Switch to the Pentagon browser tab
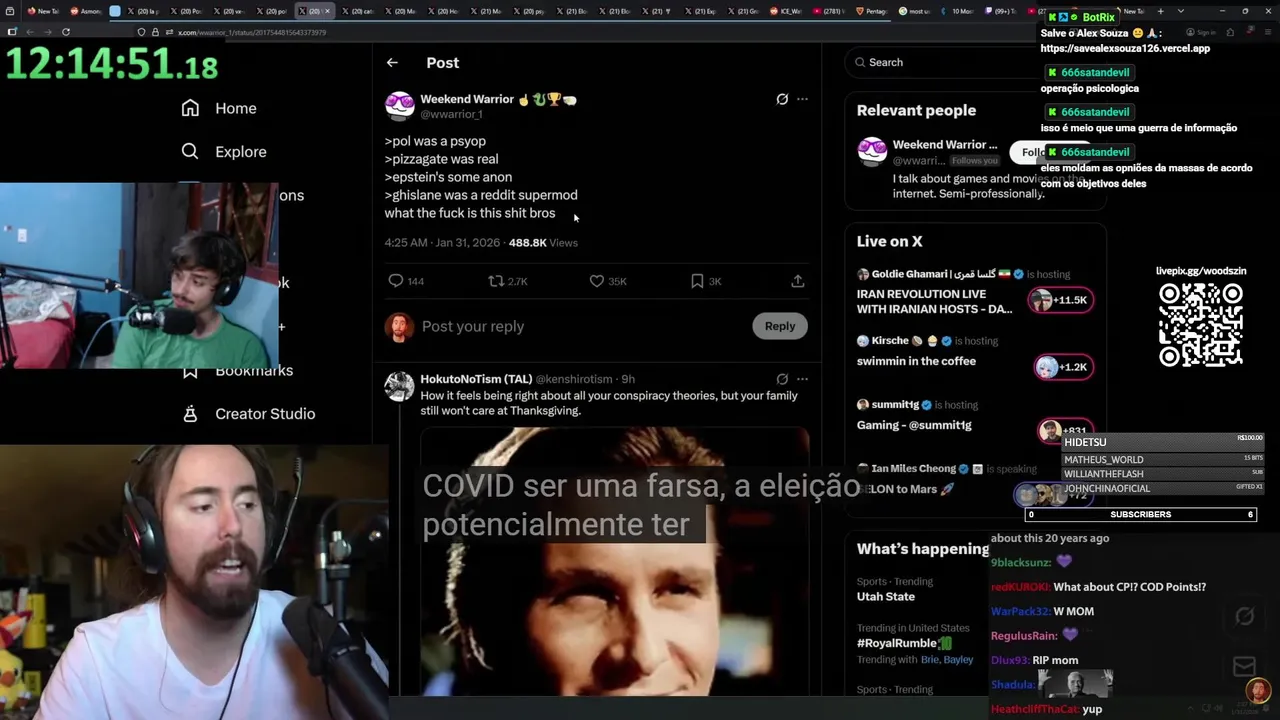This screenshot has width=1280, height=720. click(x=872, y=11)
